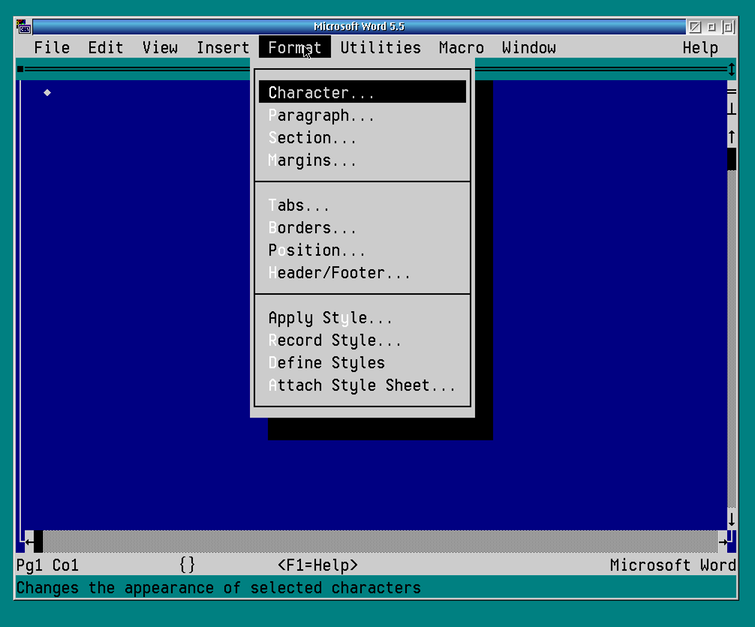Click the Microsoft Word 5.5 title bar
Screen dimensions: 755x627
coord(359,26)
